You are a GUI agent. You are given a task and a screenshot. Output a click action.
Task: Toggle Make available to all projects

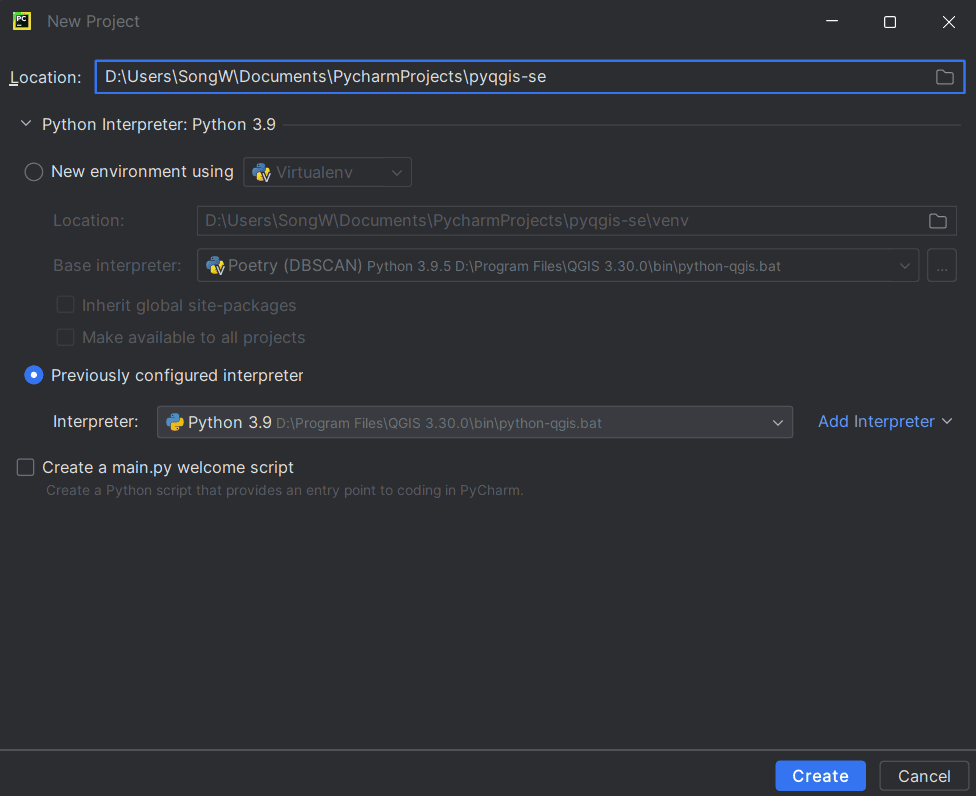(65, 337)
